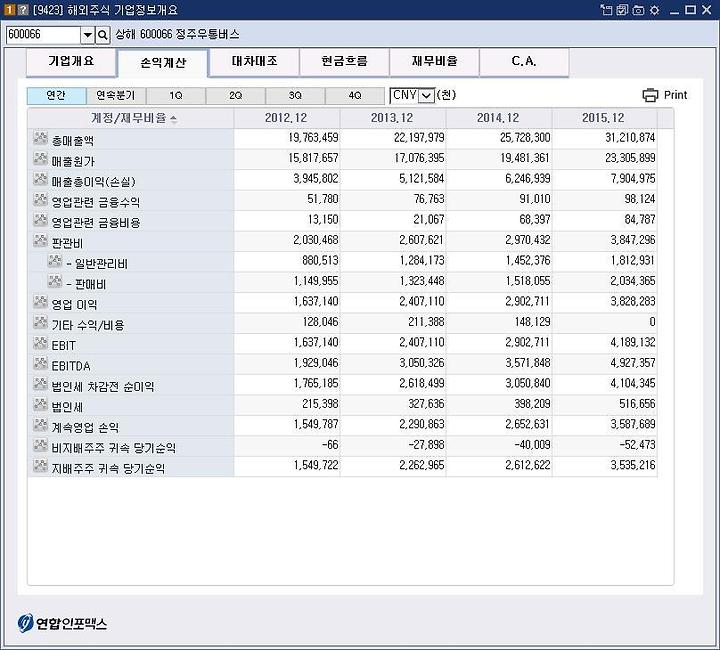720x650 pixels.
Task: Switch to the 대차대조 tab
Action: pyautogui.click(x=254, y=62)
